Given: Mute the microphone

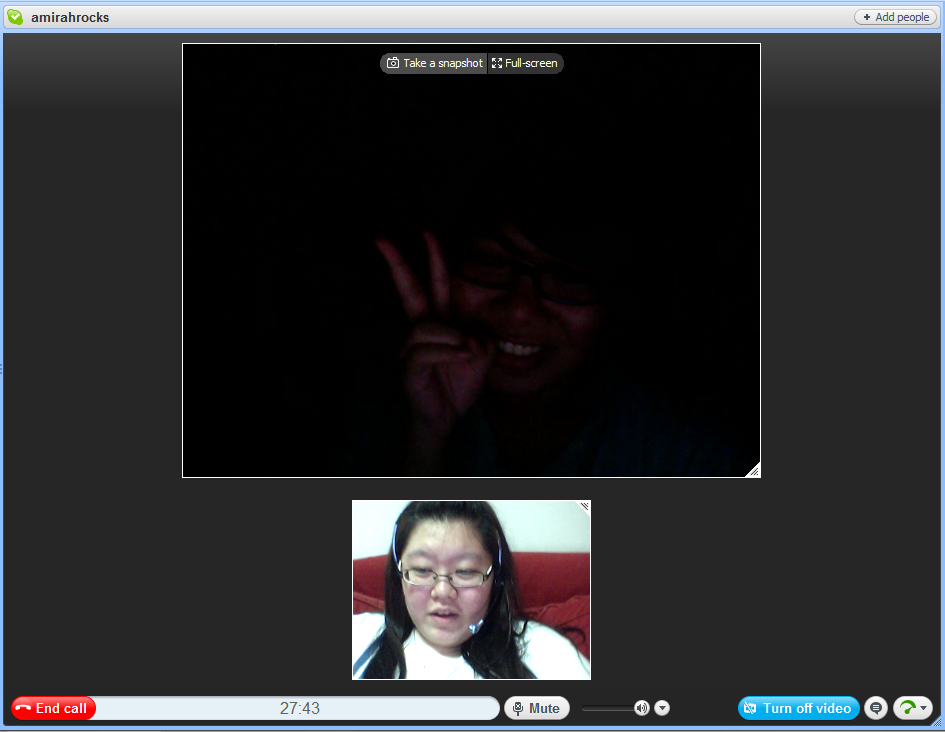Looking at the screenshot, I should pos(536,708).
